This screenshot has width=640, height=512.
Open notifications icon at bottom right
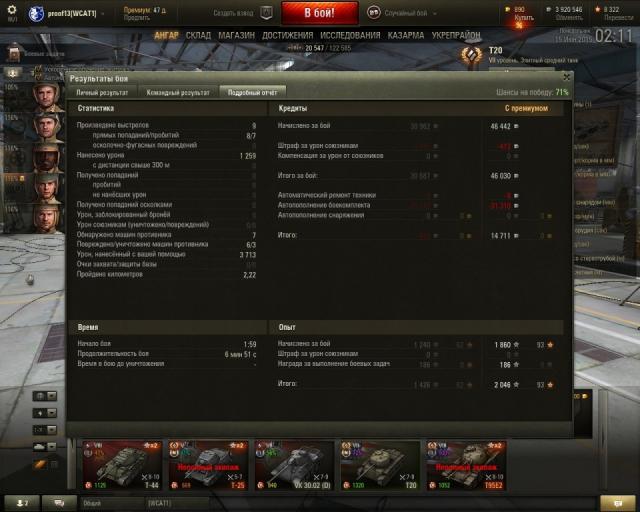[618, 503]
